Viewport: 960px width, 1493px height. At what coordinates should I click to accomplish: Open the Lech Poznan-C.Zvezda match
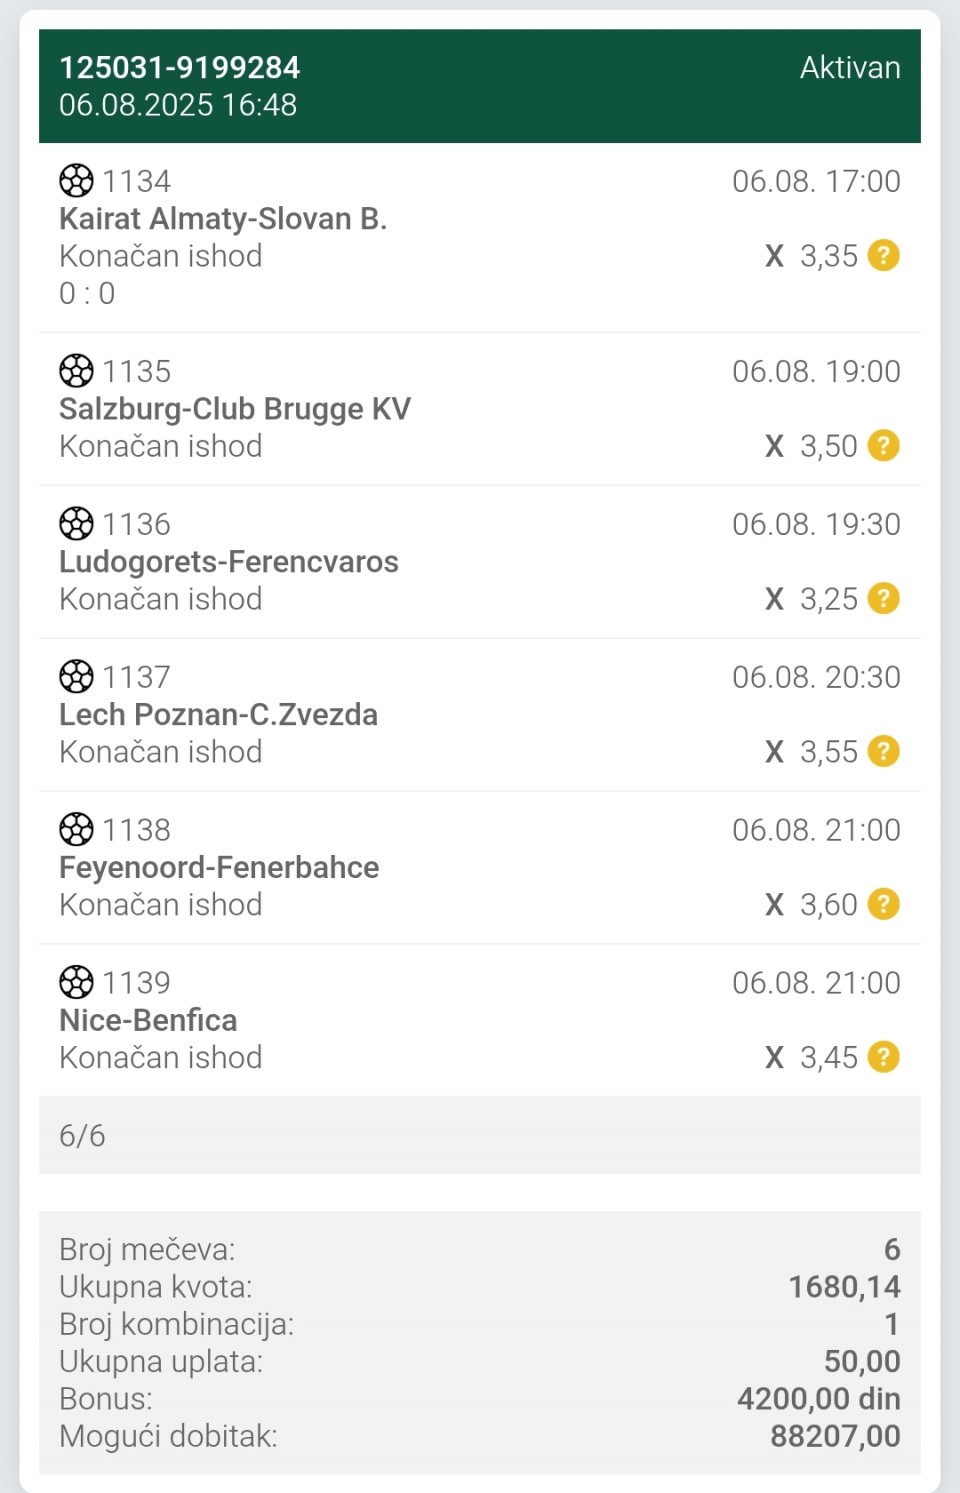pos(218,715)
